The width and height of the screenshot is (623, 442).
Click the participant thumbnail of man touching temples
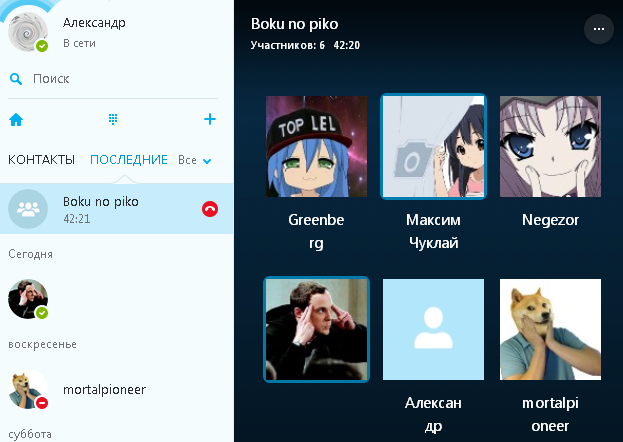coord(316,329)
